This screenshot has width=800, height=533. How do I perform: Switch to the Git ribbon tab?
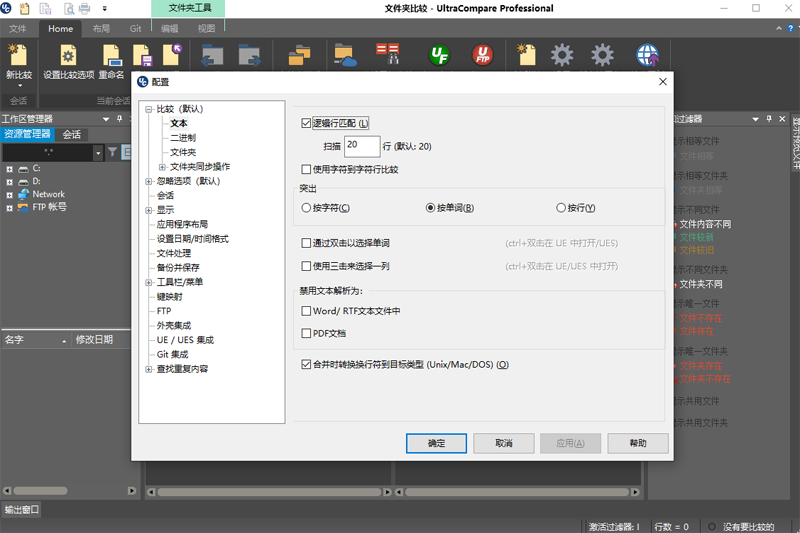pos(135,29)
